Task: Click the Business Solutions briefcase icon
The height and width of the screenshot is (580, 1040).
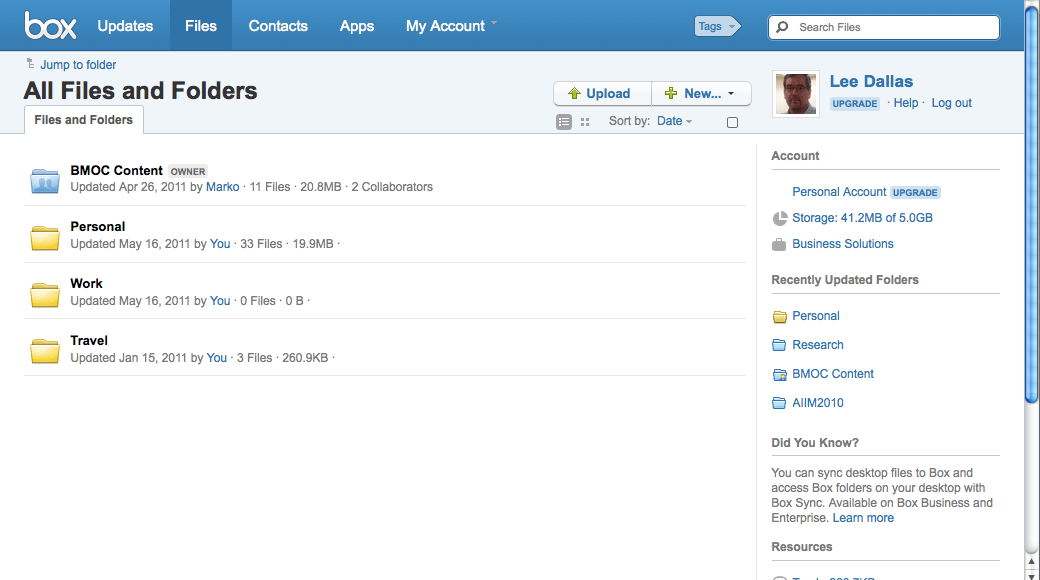Action: [778, 243]
